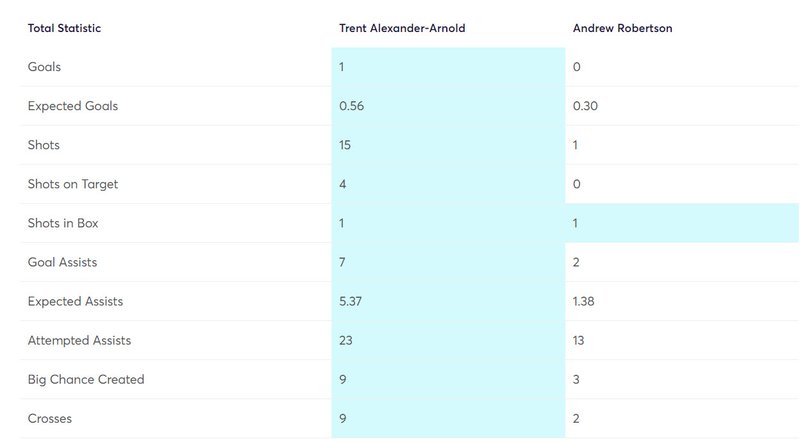Image resolution: width=800 pixels, height=442 pixels.
Task: Select the Shots in Box row label
Action: click(63, 223)
